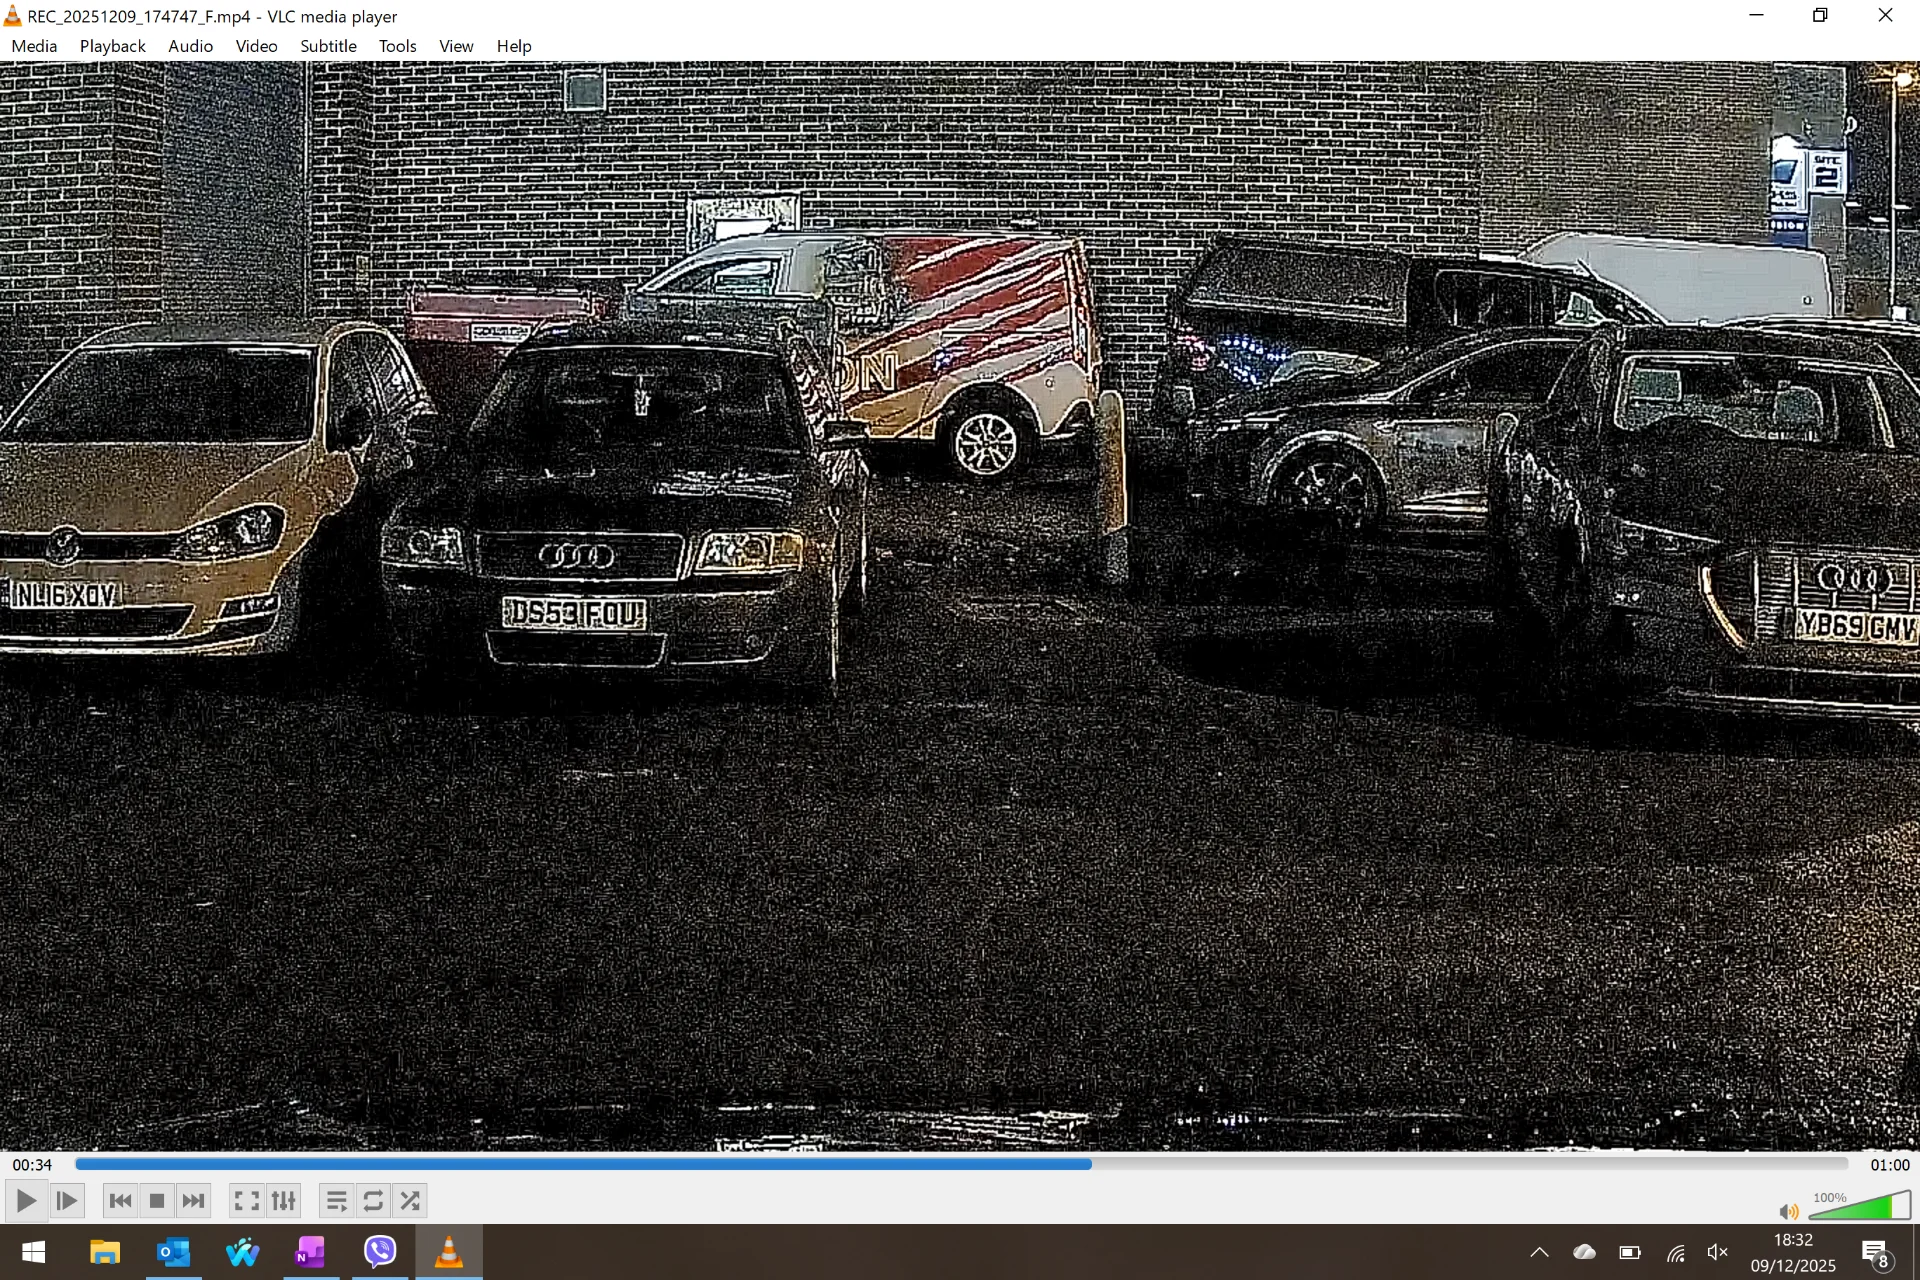The image size is (1920, 1280).
Task: Switch to Viber in taskbar
Action: click(x=380, y=1252)
